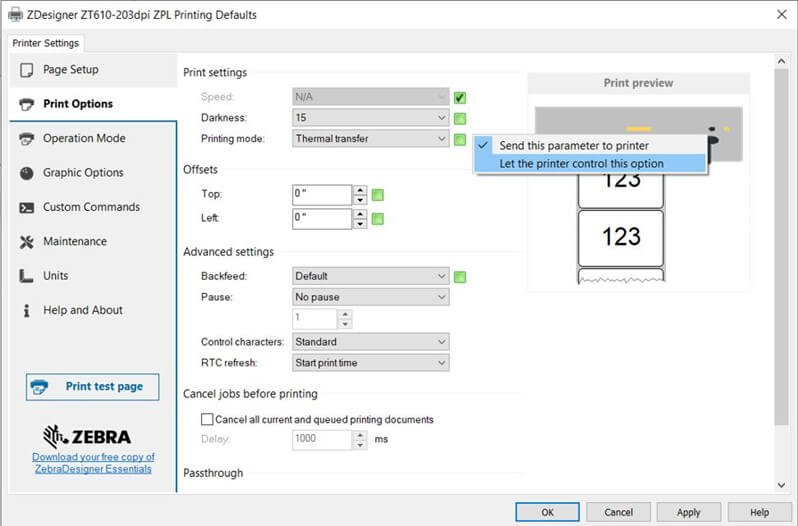Image resolution: width=798 pixels, height=526 pixels.
Task: Open the Darkness dropdown
Action: 370,118
